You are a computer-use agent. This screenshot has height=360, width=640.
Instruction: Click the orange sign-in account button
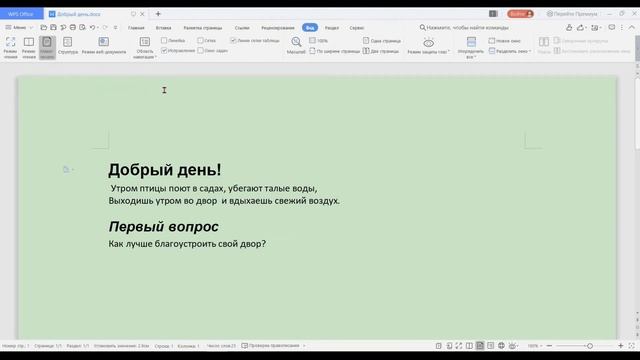click(520, 14)
